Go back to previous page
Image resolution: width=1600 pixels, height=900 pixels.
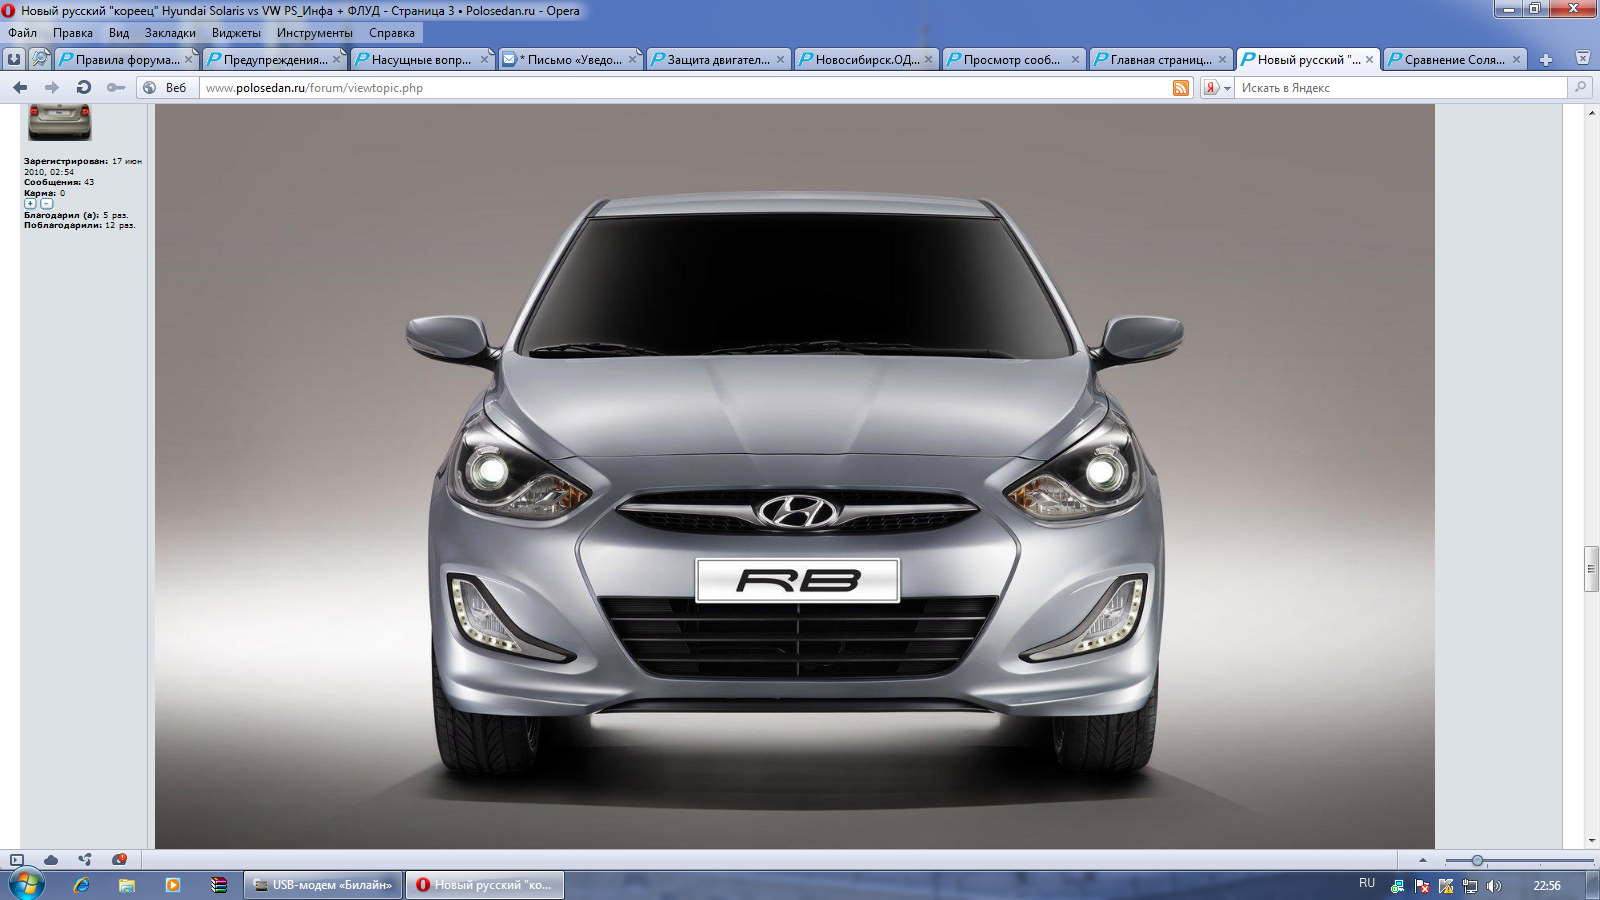click(20, 88)
